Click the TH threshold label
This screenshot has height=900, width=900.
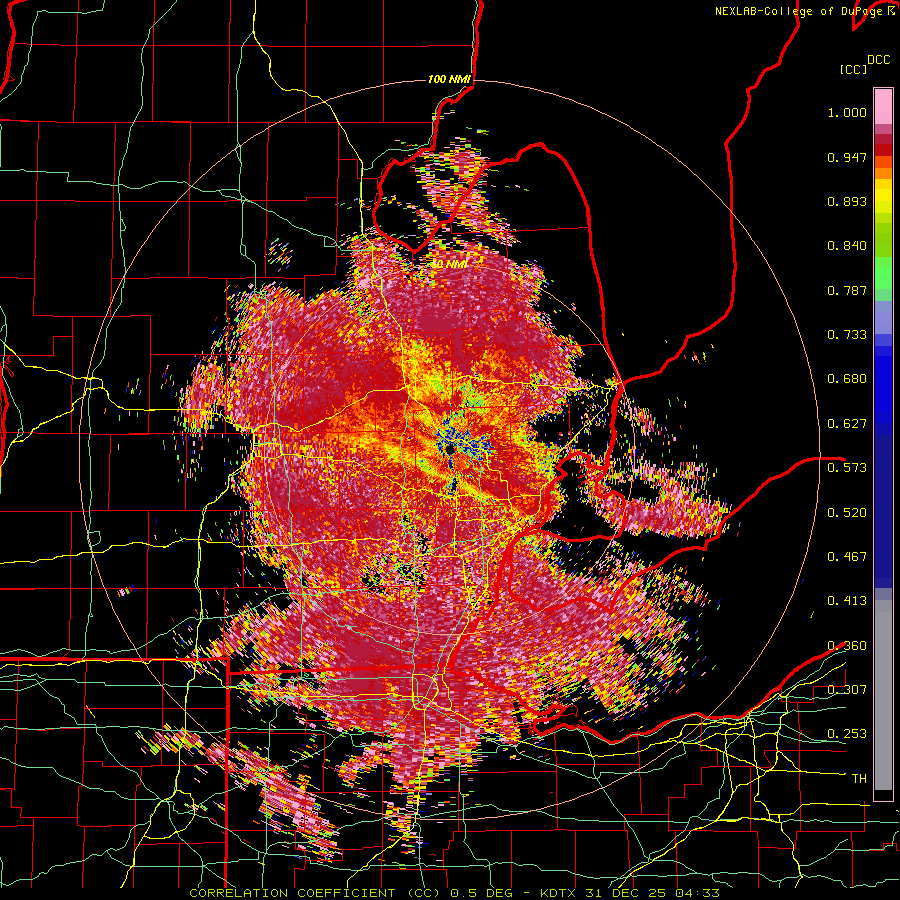(859, 778)
